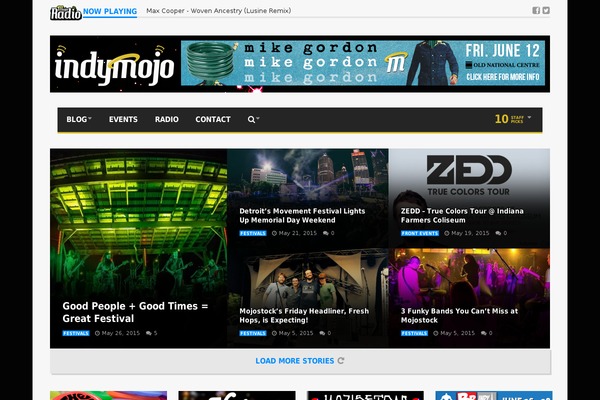This screenshot has height=400, width=600.
Task: Click the comment icon on the Detroit Movement article
Action: 326,233
